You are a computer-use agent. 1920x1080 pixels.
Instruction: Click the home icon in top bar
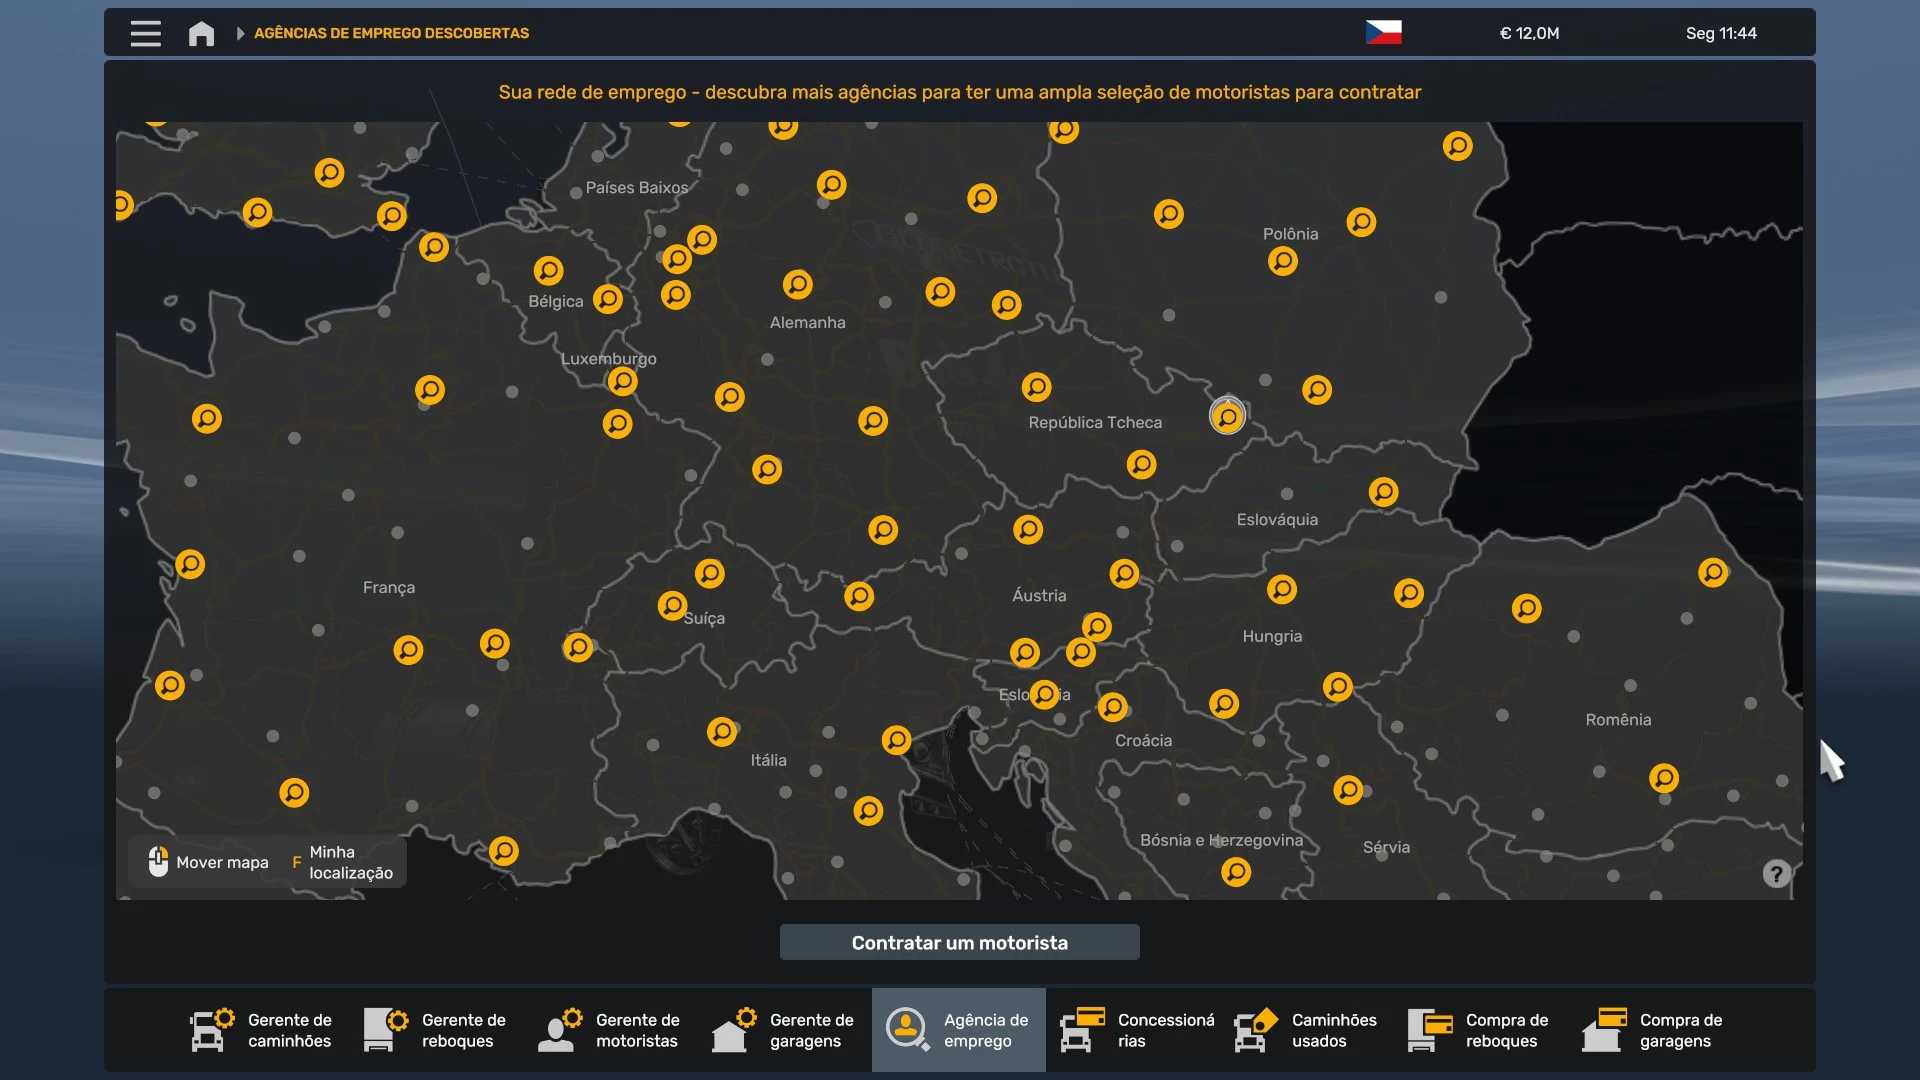(x=201, y=34)
